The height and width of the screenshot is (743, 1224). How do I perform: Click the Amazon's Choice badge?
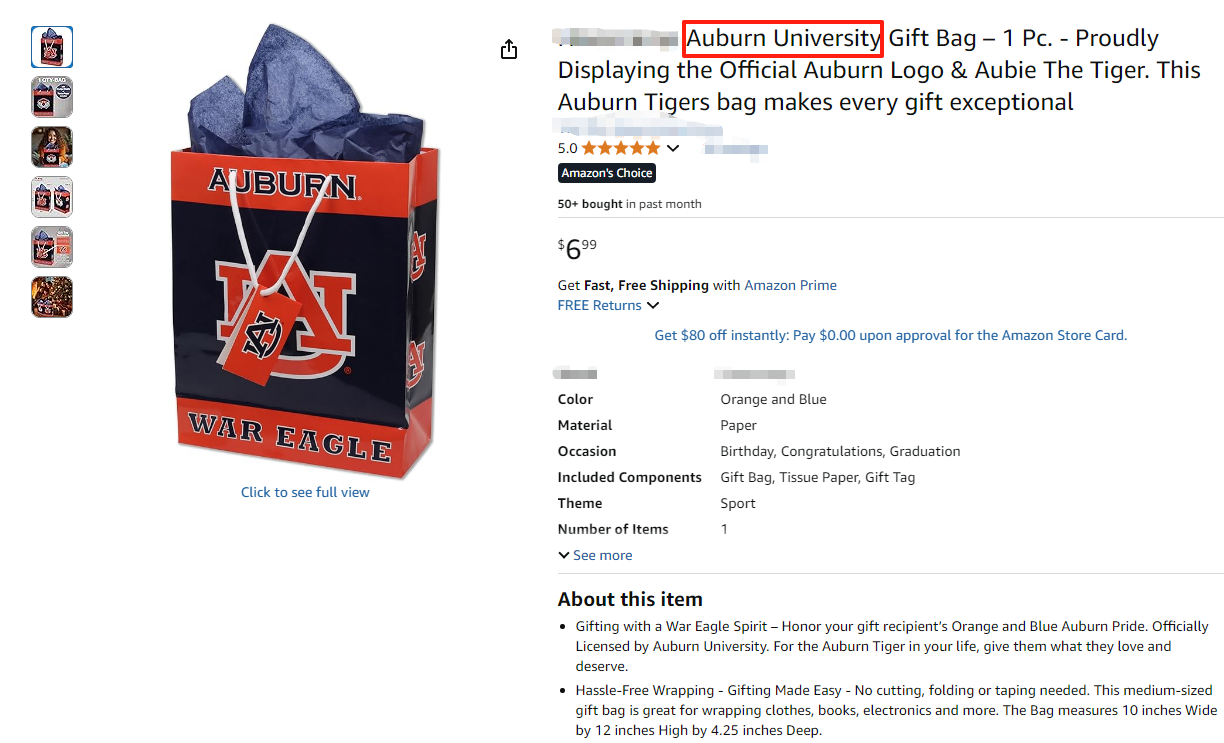tap(607, 173)
